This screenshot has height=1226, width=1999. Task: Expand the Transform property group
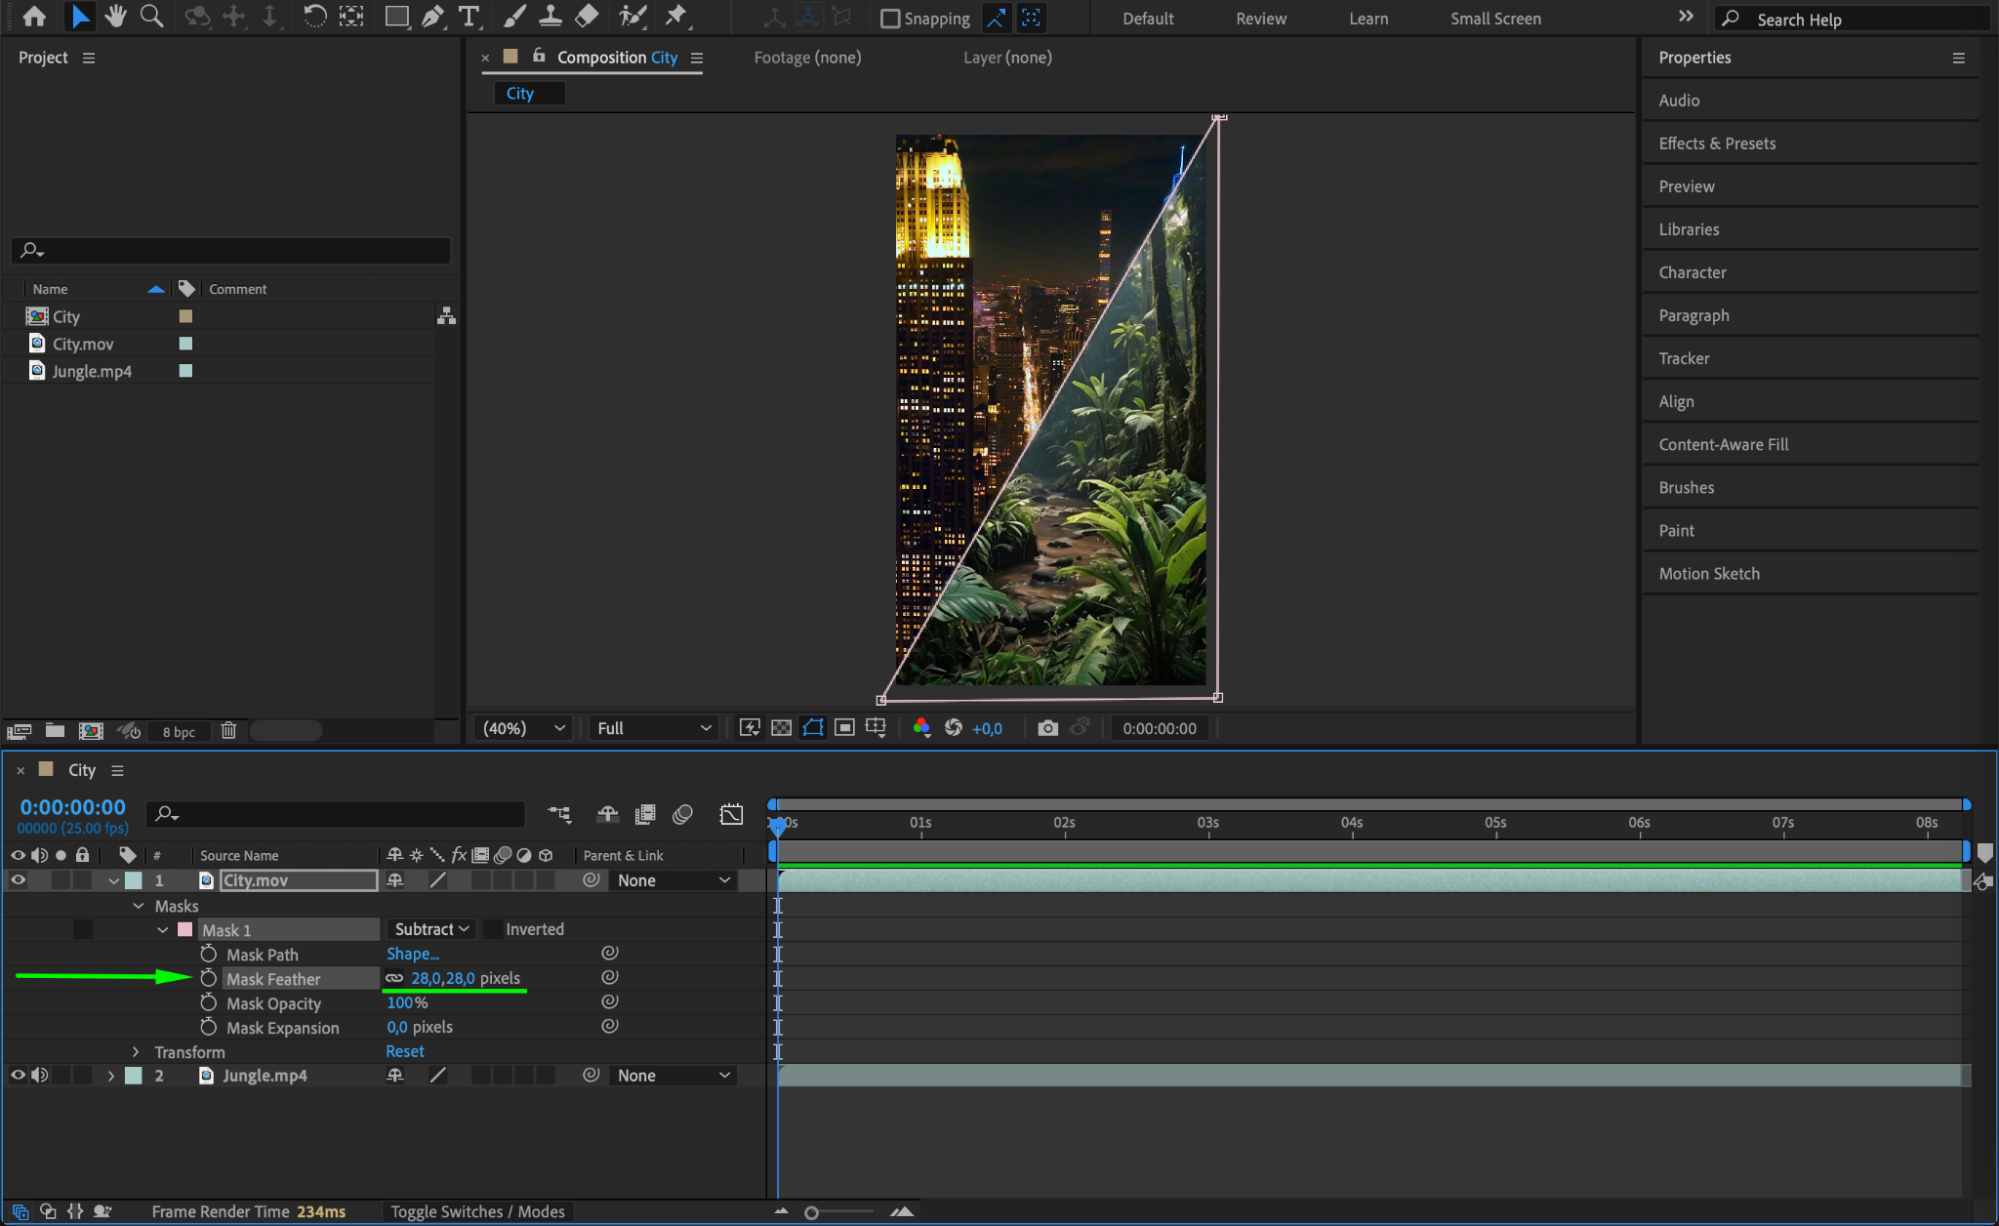(136, 1052)
